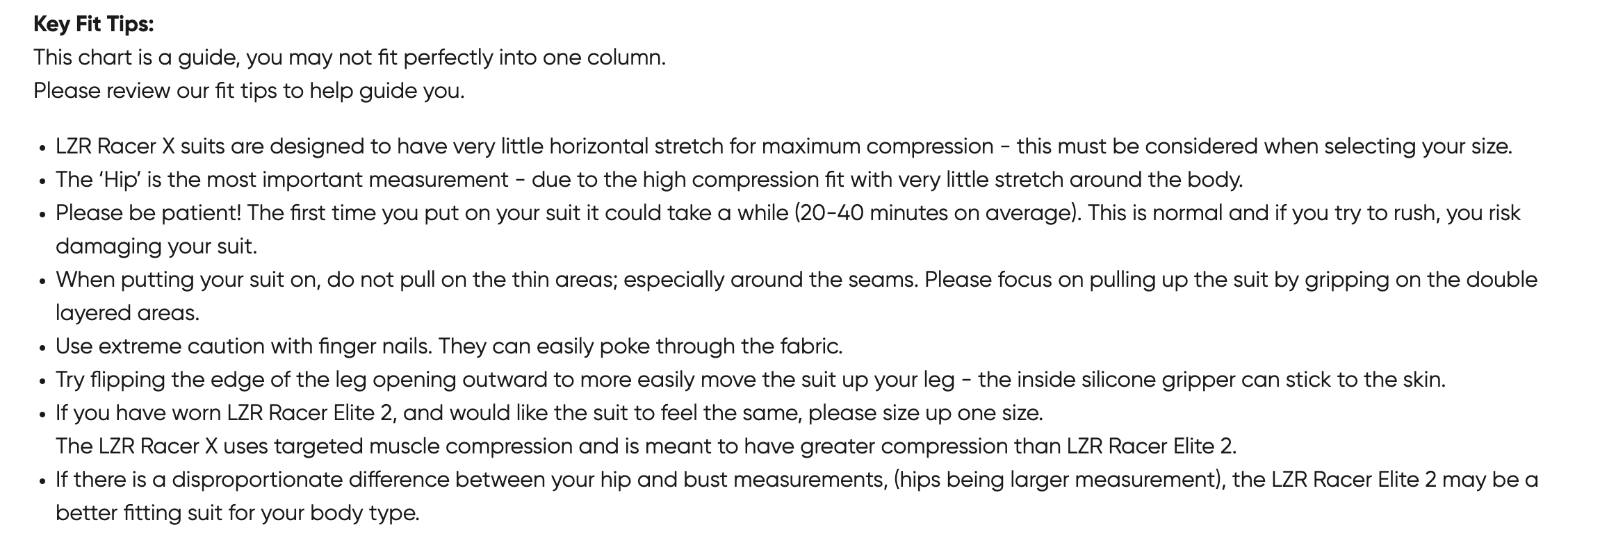Click the 'Try flipping the edge' bullet
The image size is (1600, 543).
[x=751, y=380]
